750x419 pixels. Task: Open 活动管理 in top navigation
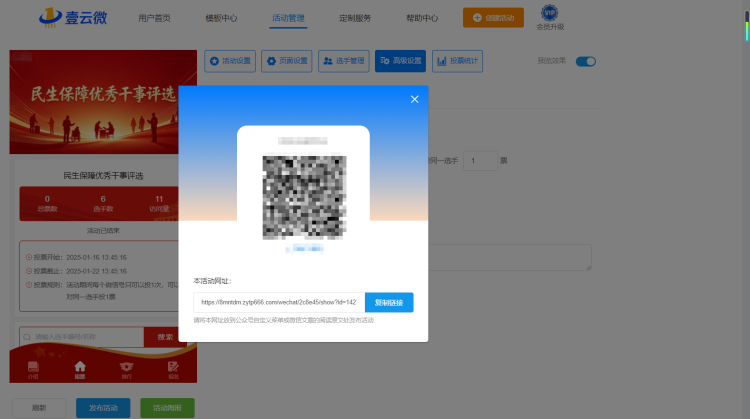tap(288, 18)
